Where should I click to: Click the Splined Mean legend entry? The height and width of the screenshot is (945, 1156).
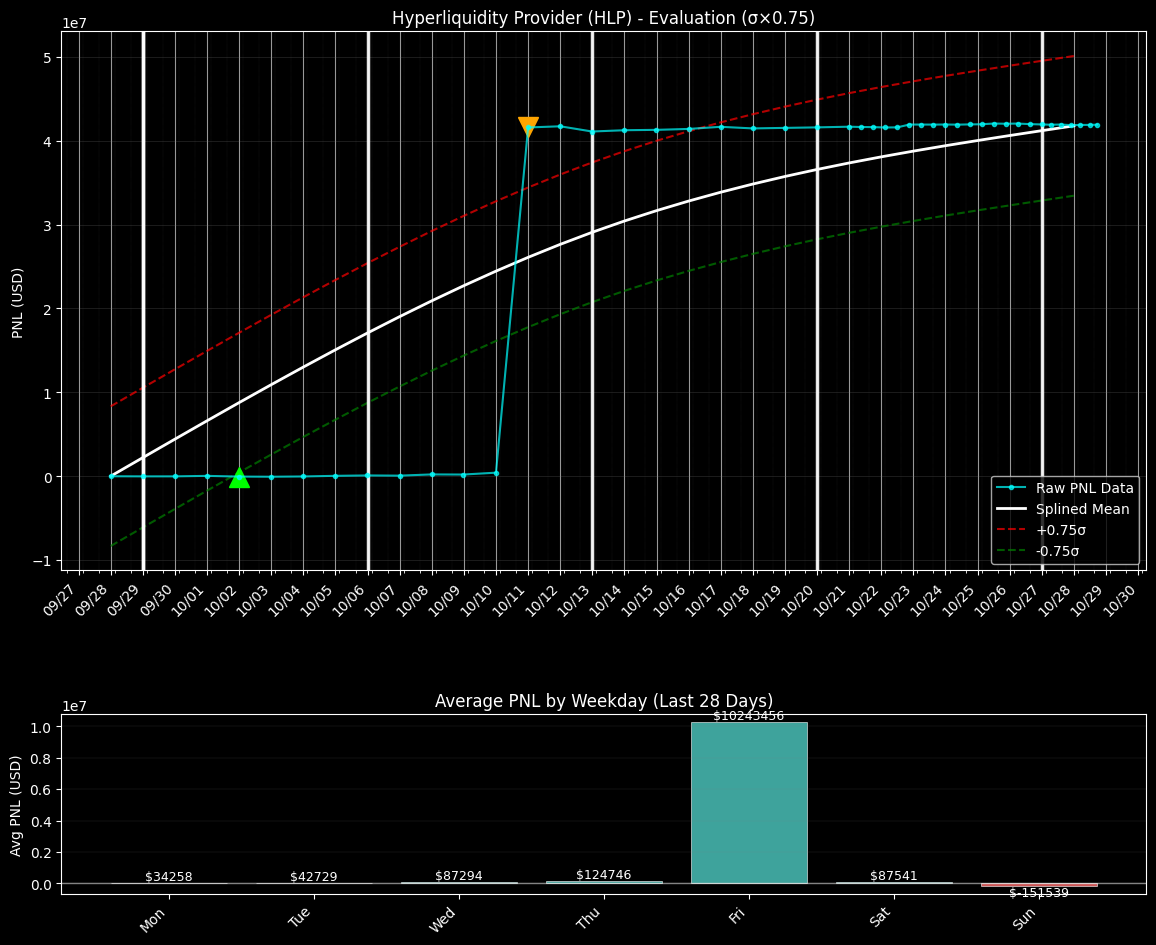pos(1082,509)
